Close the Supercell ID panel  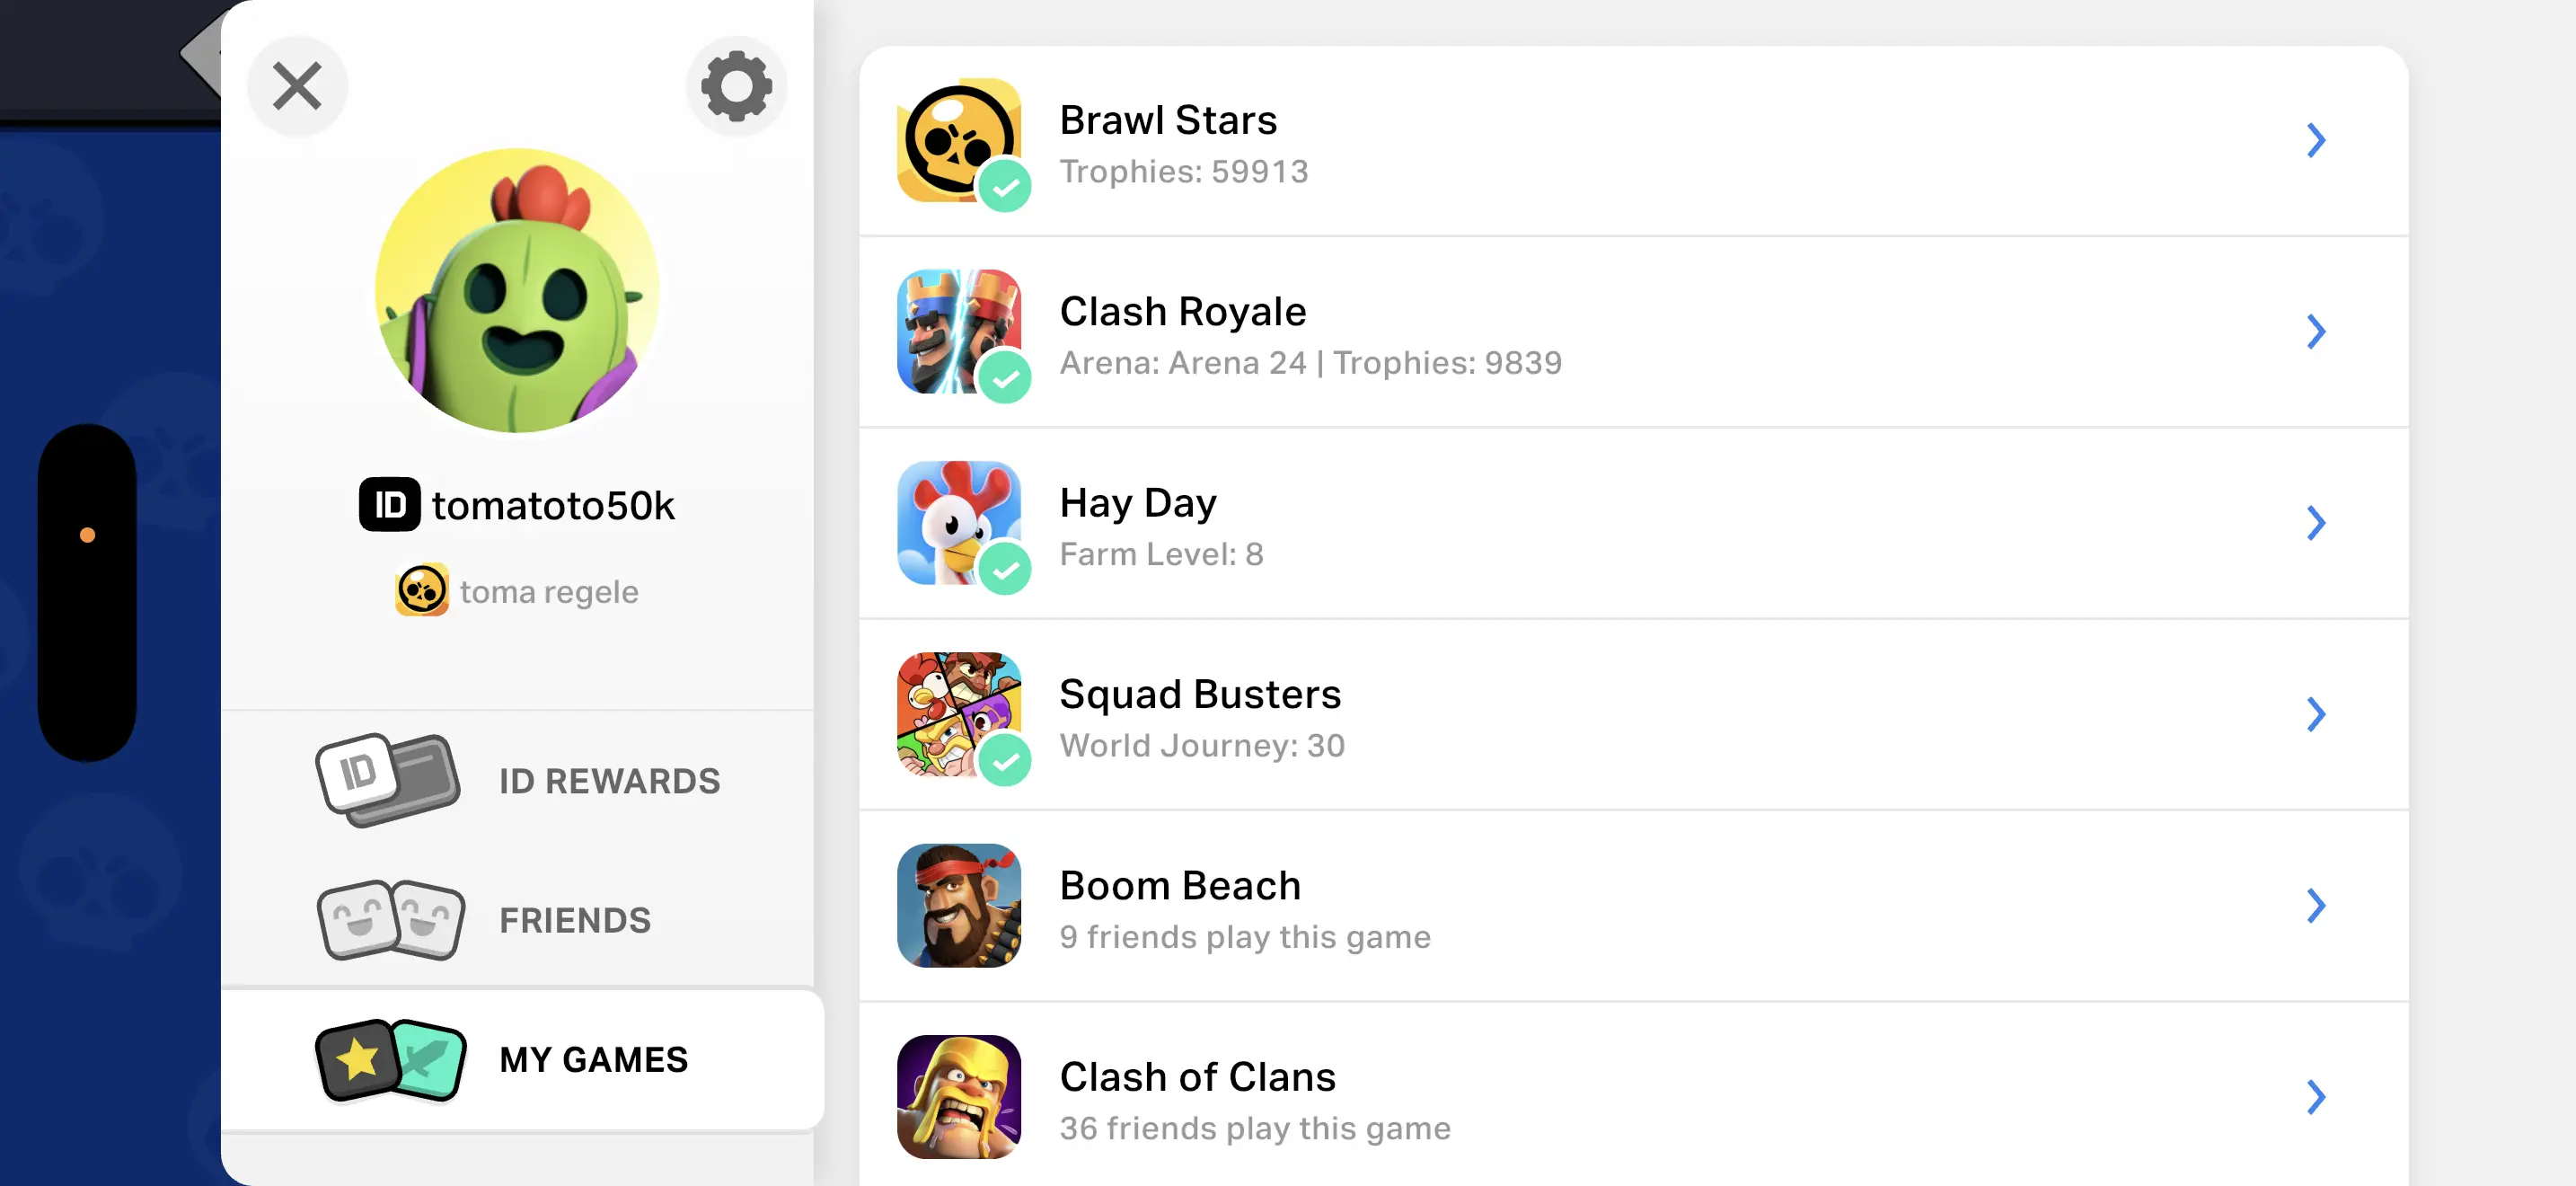tap(297, 86)
